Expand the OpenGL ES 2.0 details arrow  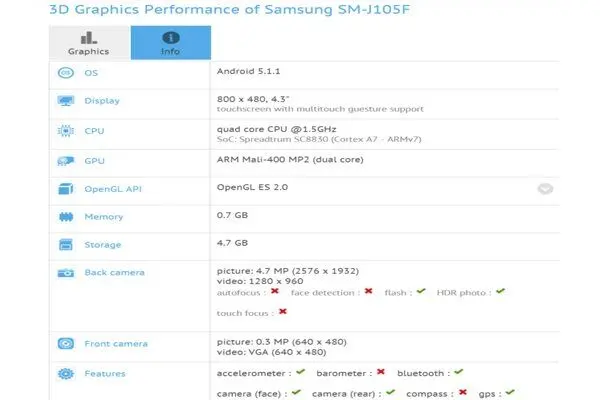pos(545,189)
